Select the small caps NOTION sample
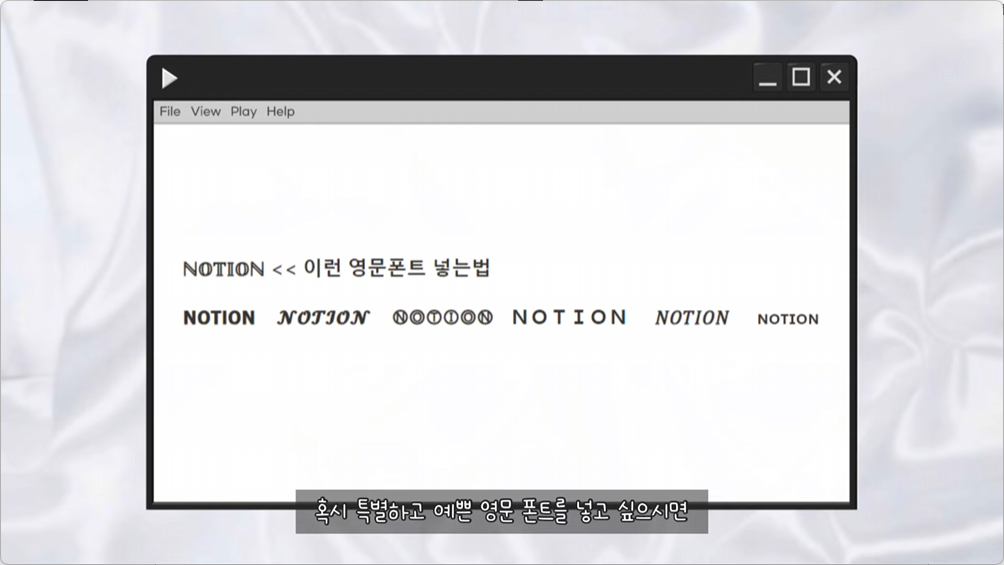The image size is (1004, 565). point(788,319)
